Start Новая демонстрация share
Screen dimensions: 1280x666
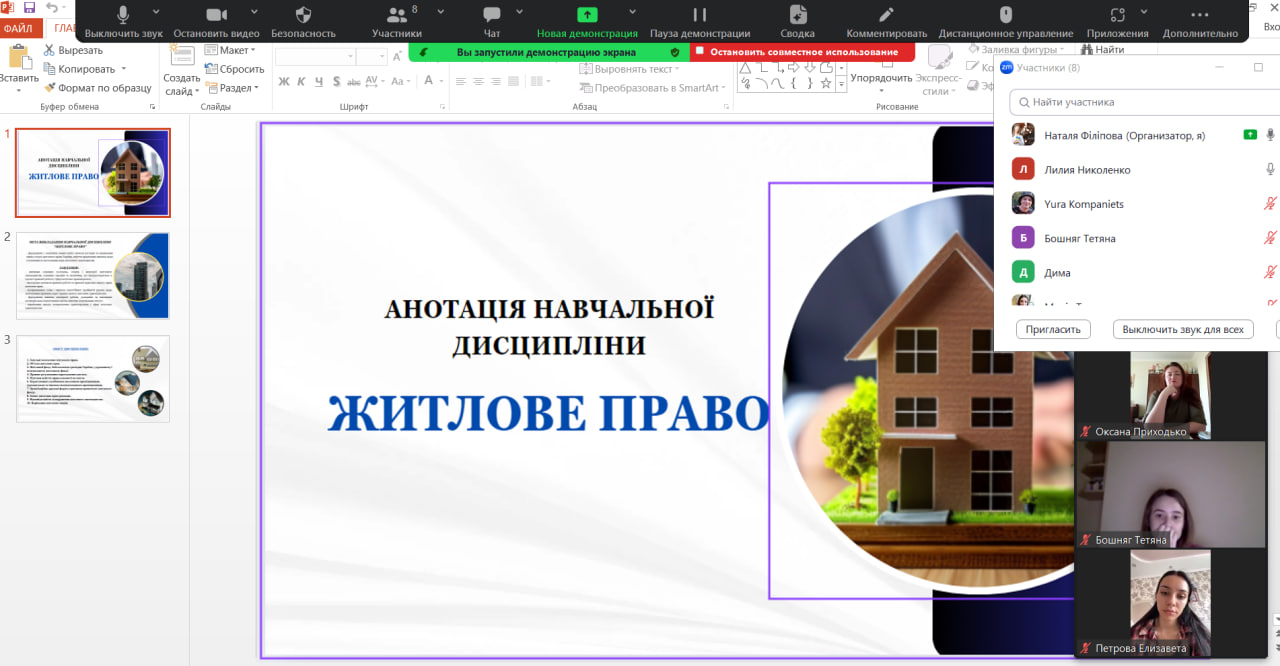[587, 21]
